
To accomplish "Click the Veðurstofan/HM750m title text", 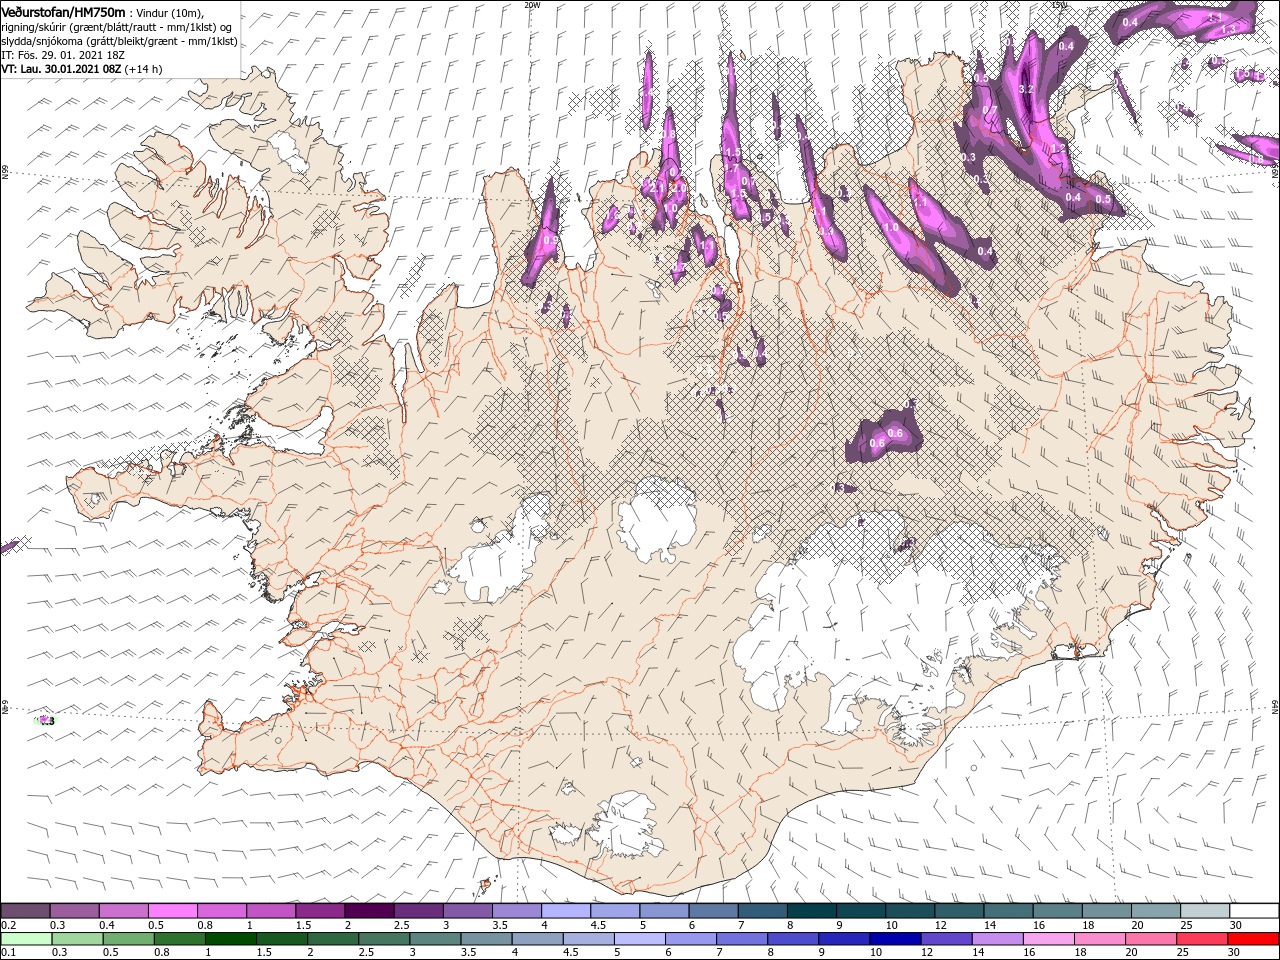I will [63, 11].
